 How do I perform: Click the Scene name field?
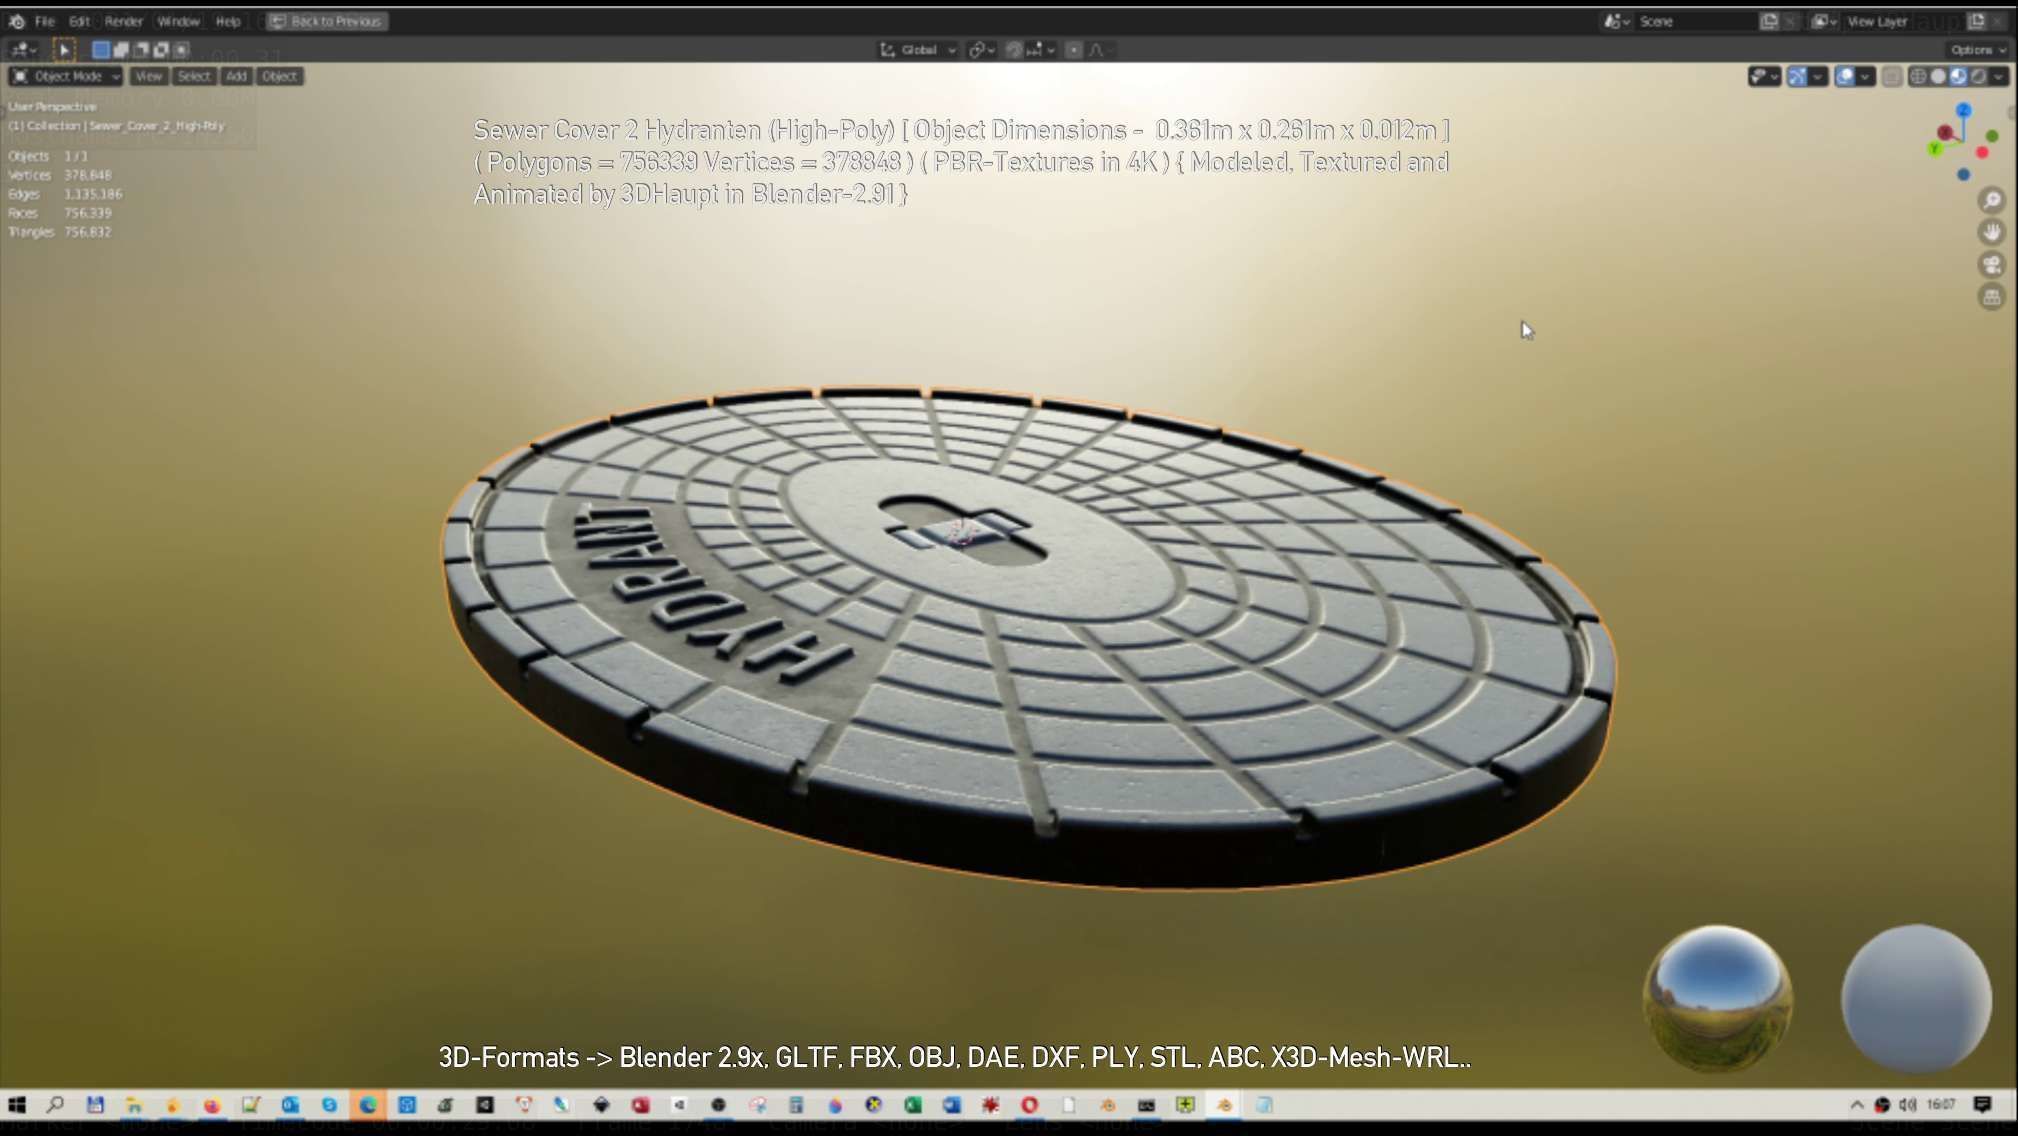click(1695, 21)
